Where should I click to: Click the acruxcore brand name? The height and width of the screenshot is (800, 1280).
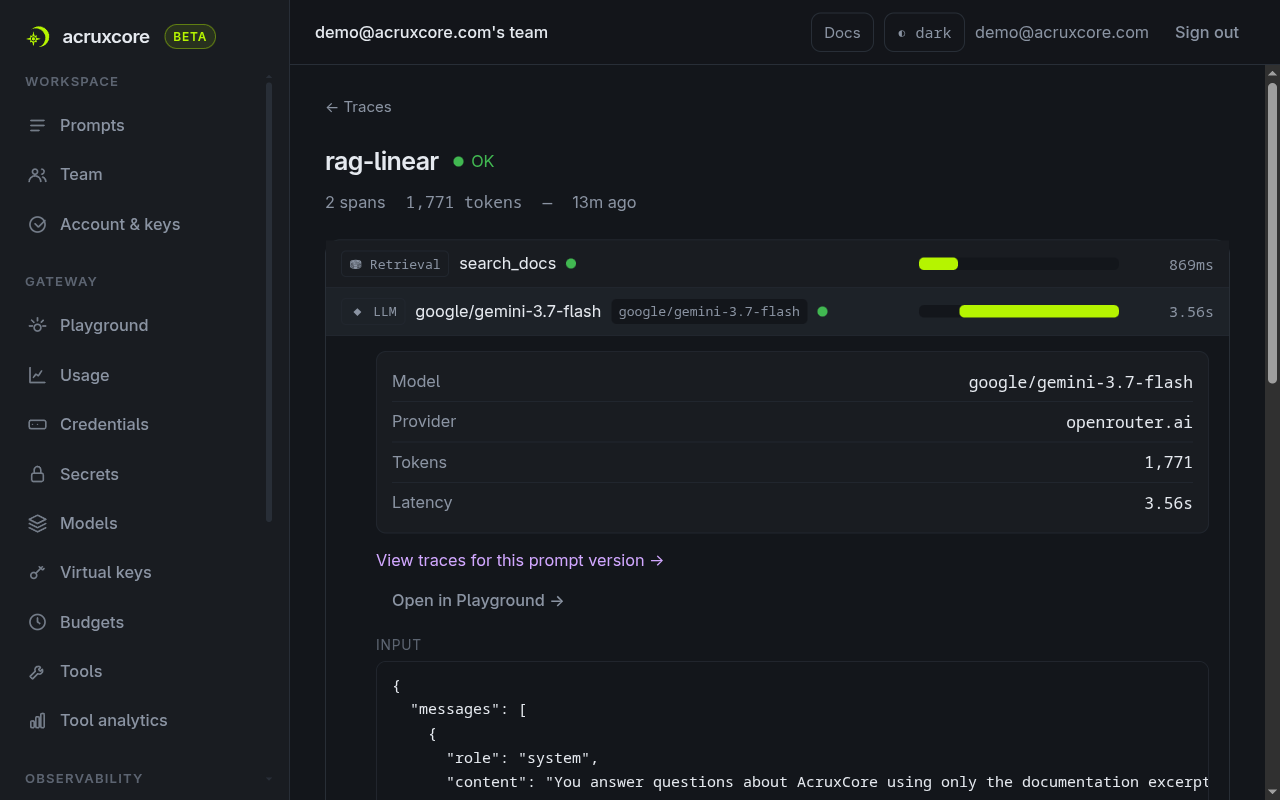pyautogui.click(x=106, y=37)
